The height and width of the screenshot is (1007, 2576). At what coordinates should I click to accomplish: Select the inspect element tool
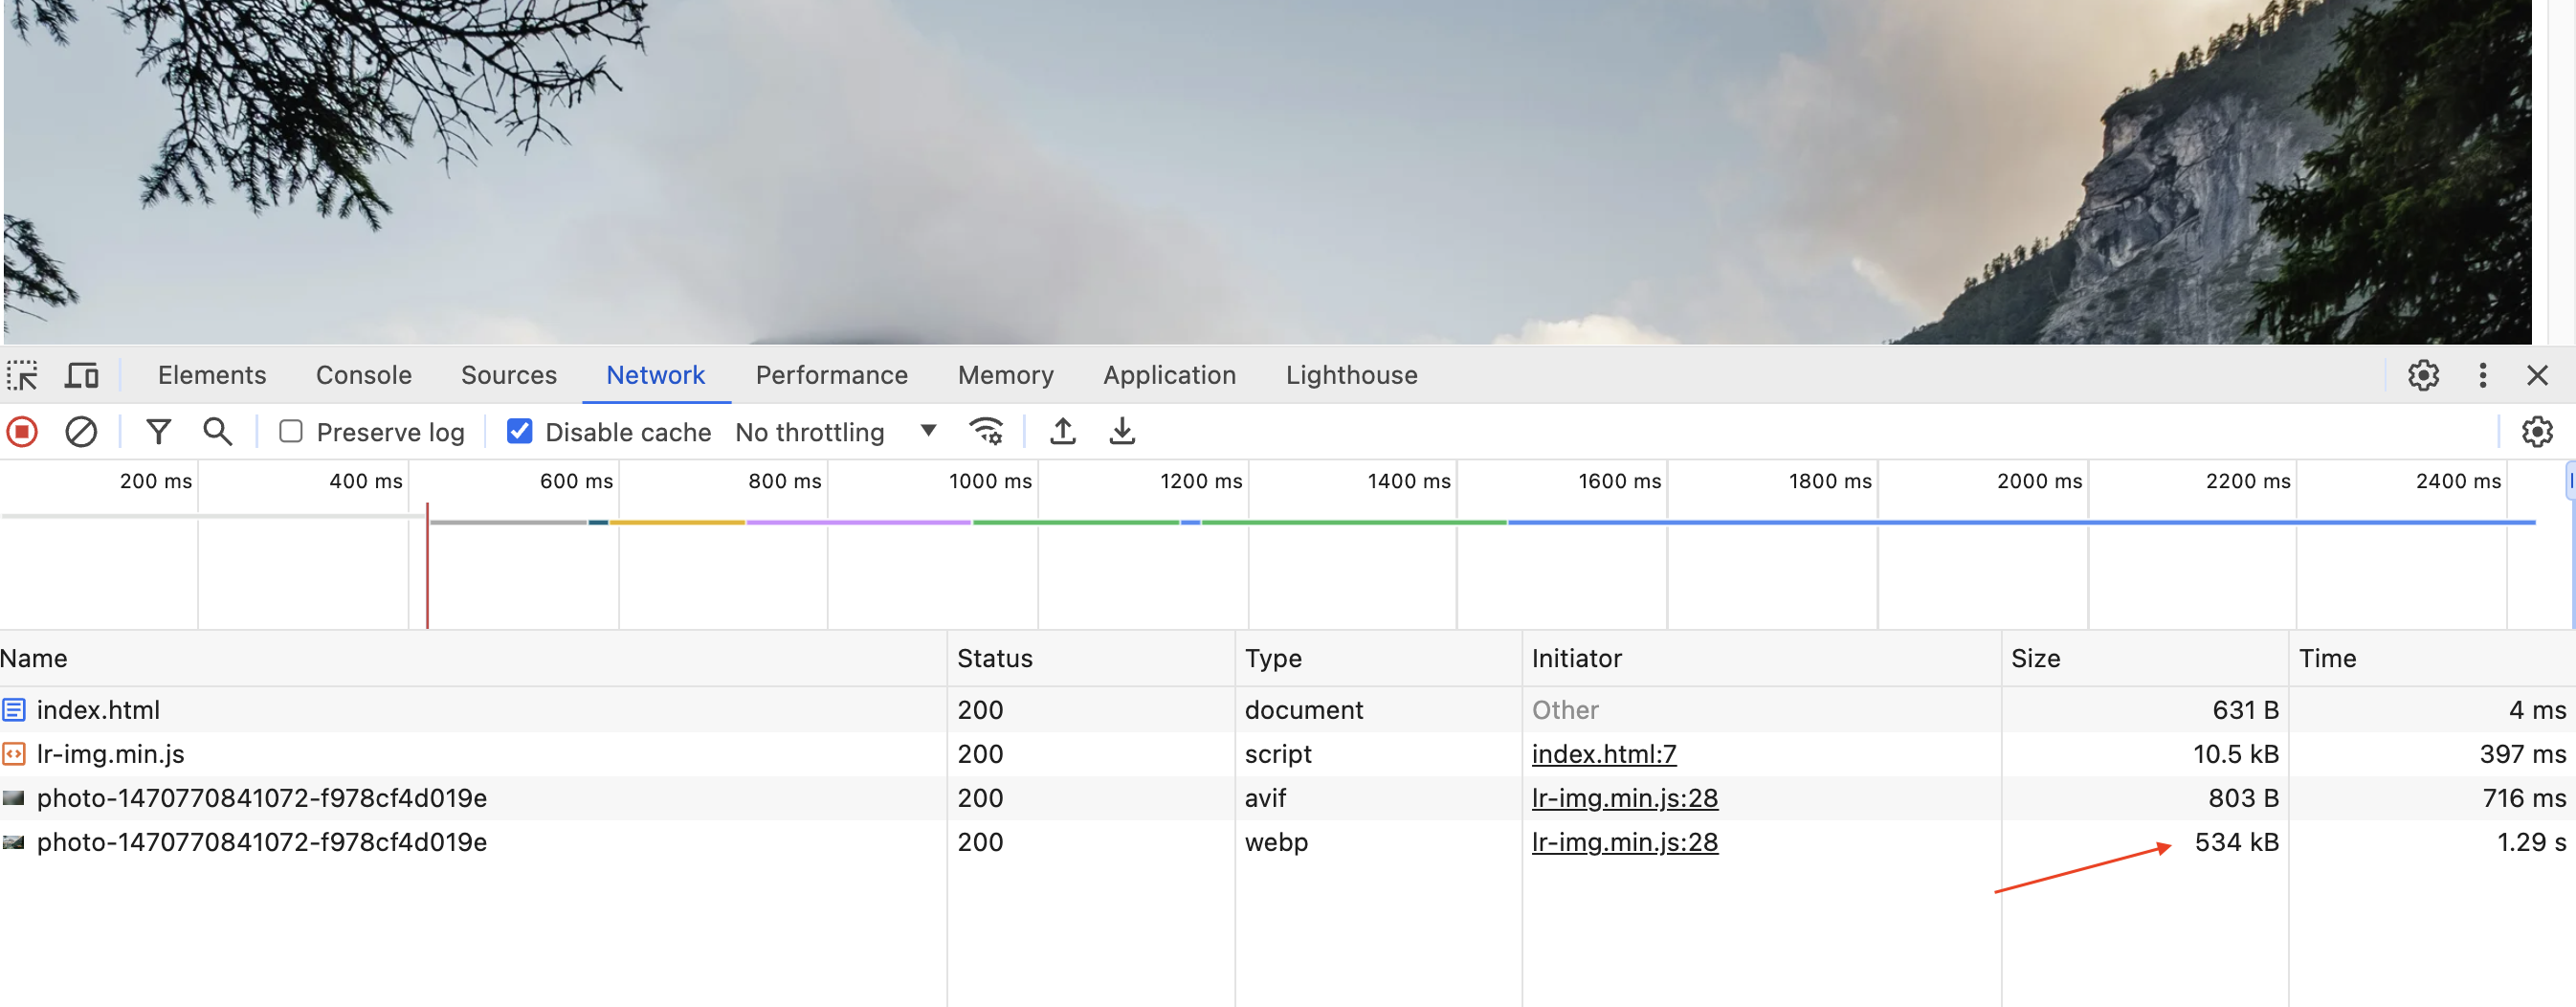[22, 375]
